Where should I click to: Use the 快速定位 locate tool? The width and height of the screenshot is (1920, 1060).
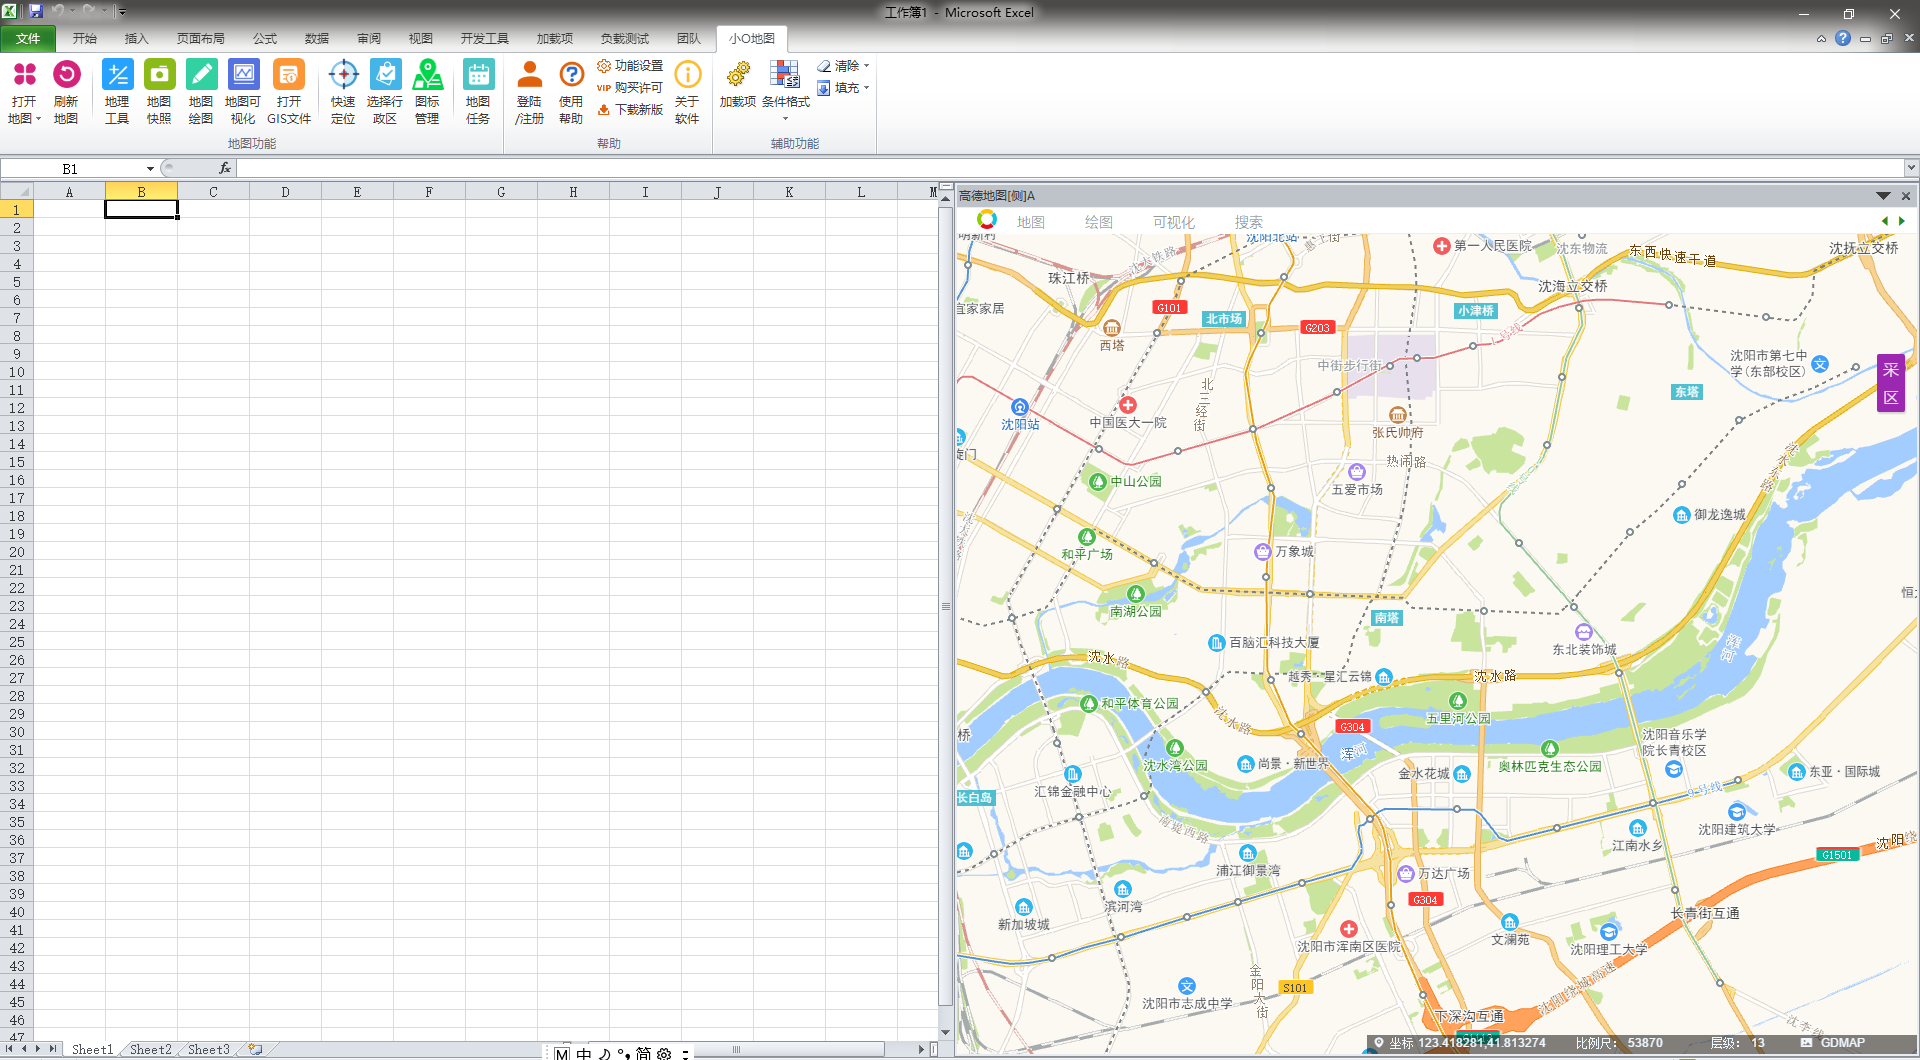coord(343,92)
